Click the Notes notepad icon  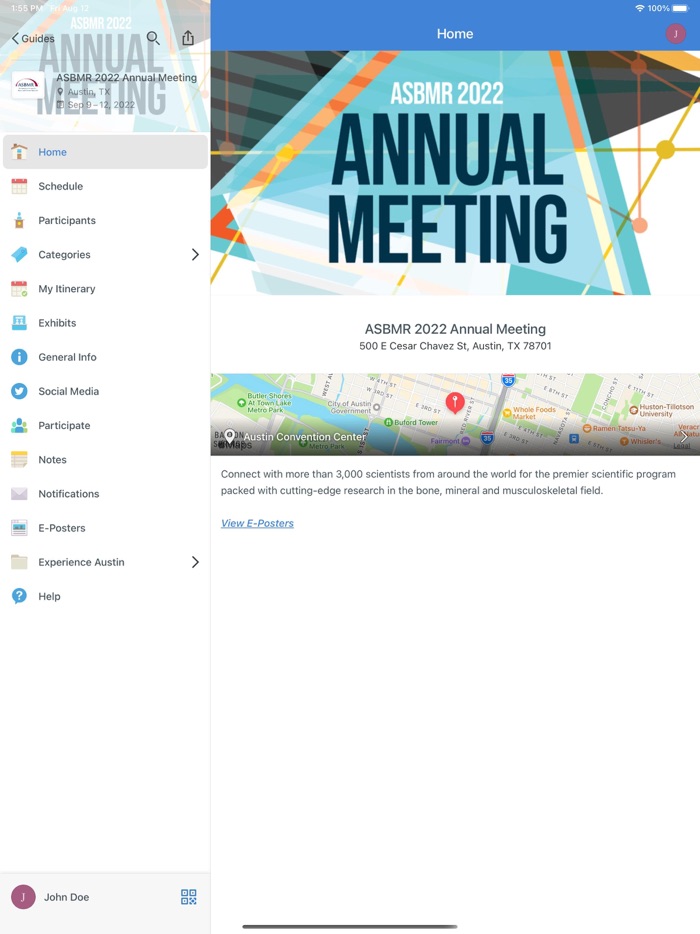pos(19,459)
